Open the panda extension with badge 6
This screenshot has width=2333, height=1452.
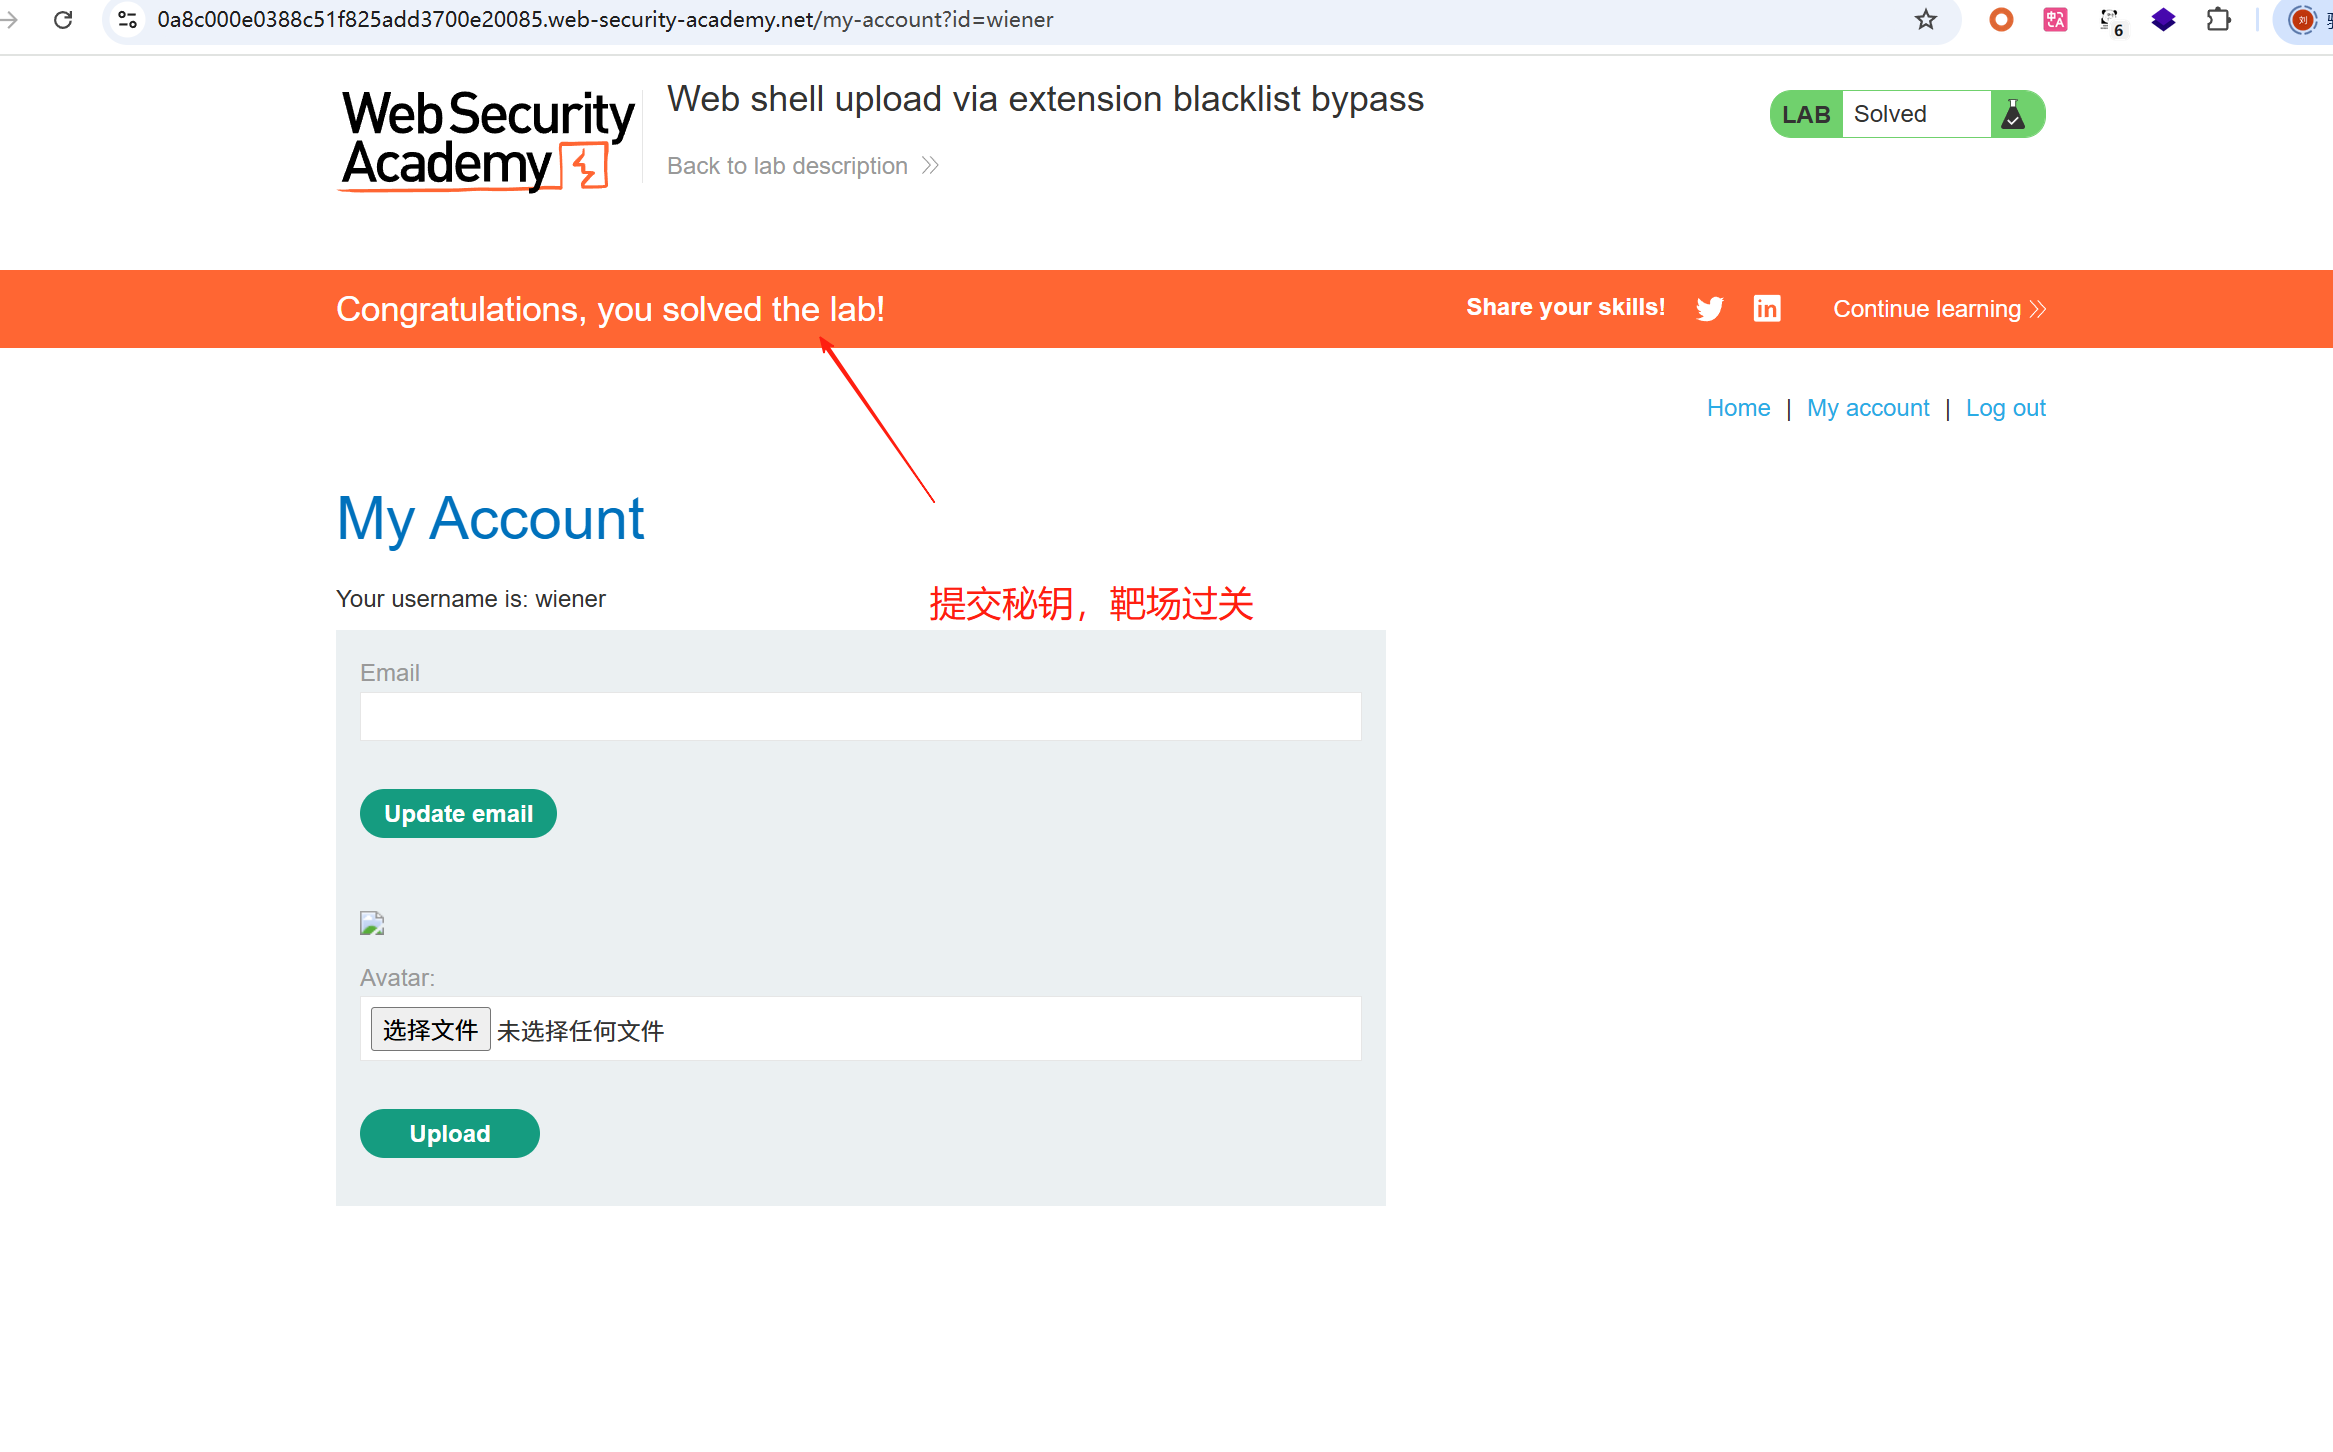tap(2110, 20)
